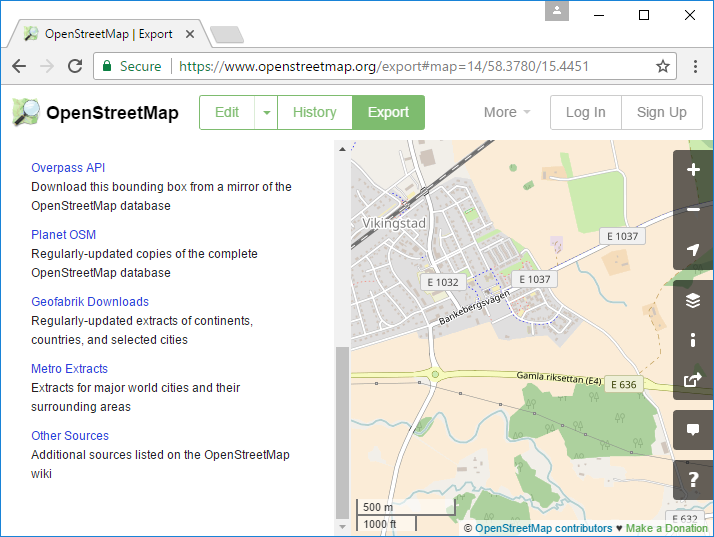Reload the page with refresh icon
The width and height of the screenshot is (714, 537).
(x=75, y=66)
